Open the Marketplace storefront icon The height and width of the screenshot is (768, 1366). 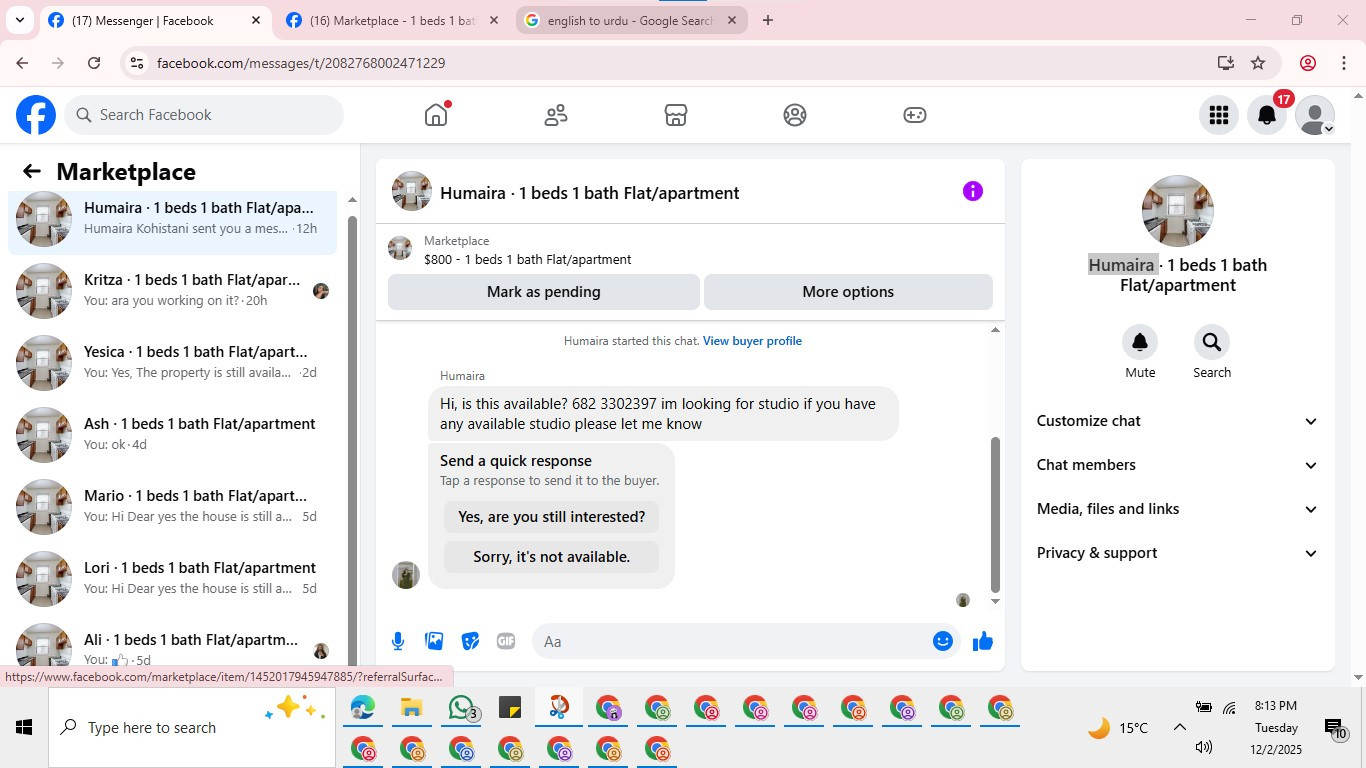tap(676, 115)
